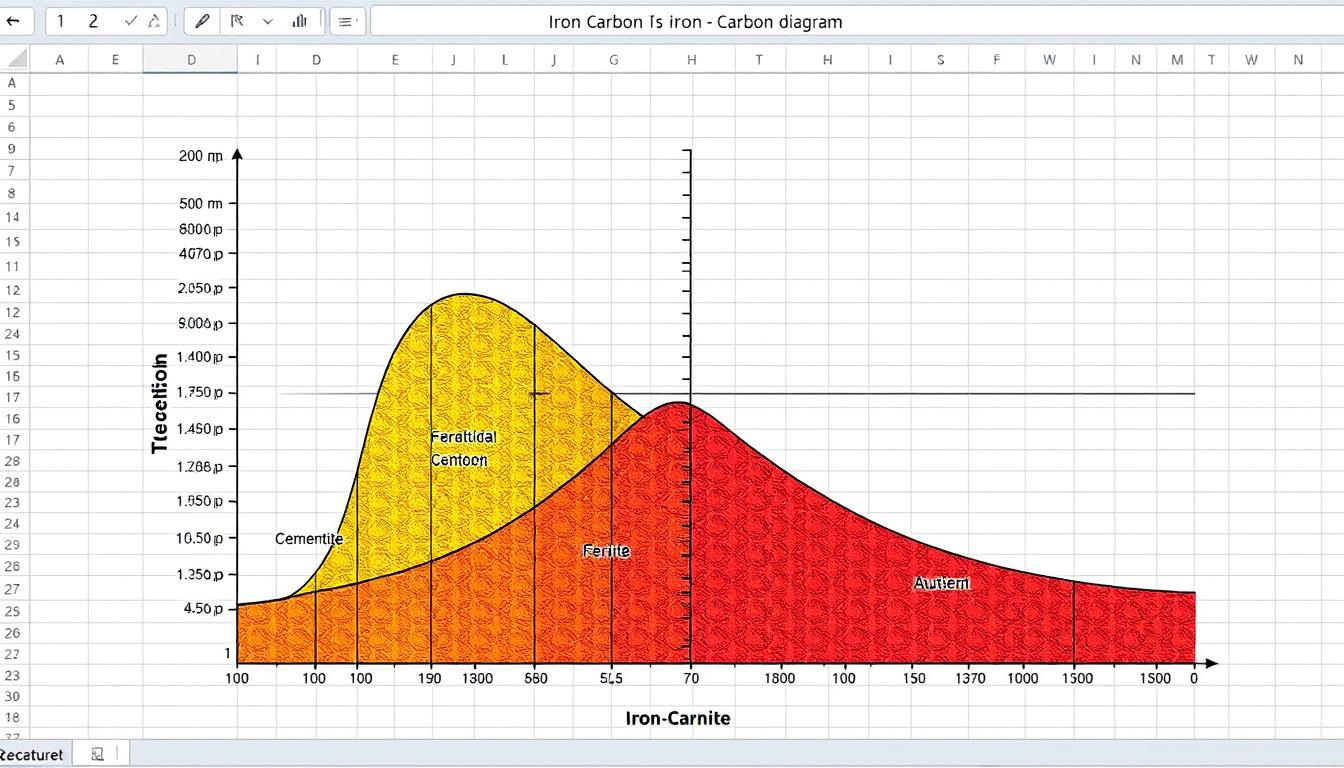The image size is (1344, 768).
Task: Click the 190 x-axis value
Action: 430,678
